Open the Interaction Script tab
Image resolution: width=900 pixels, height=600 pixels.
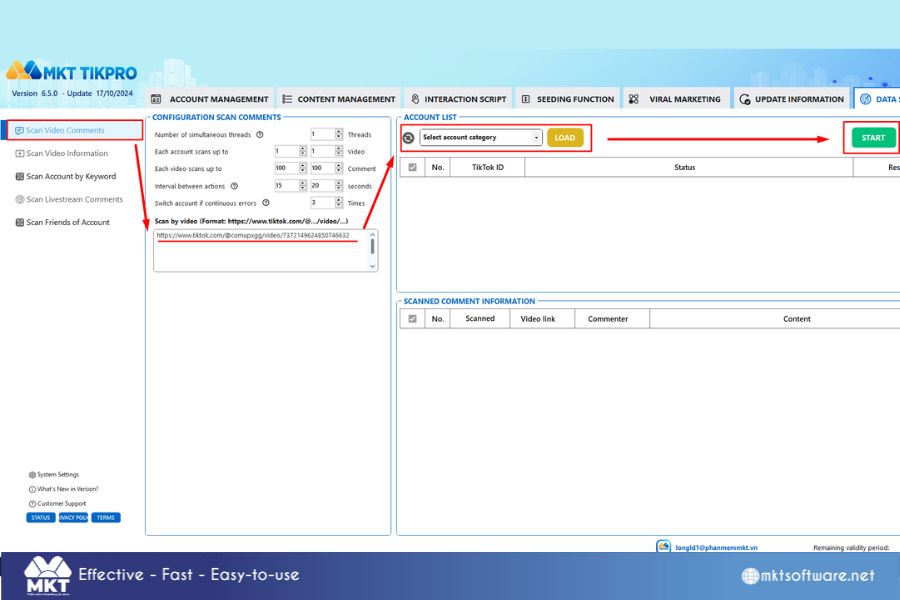click(x=459, y=99)
